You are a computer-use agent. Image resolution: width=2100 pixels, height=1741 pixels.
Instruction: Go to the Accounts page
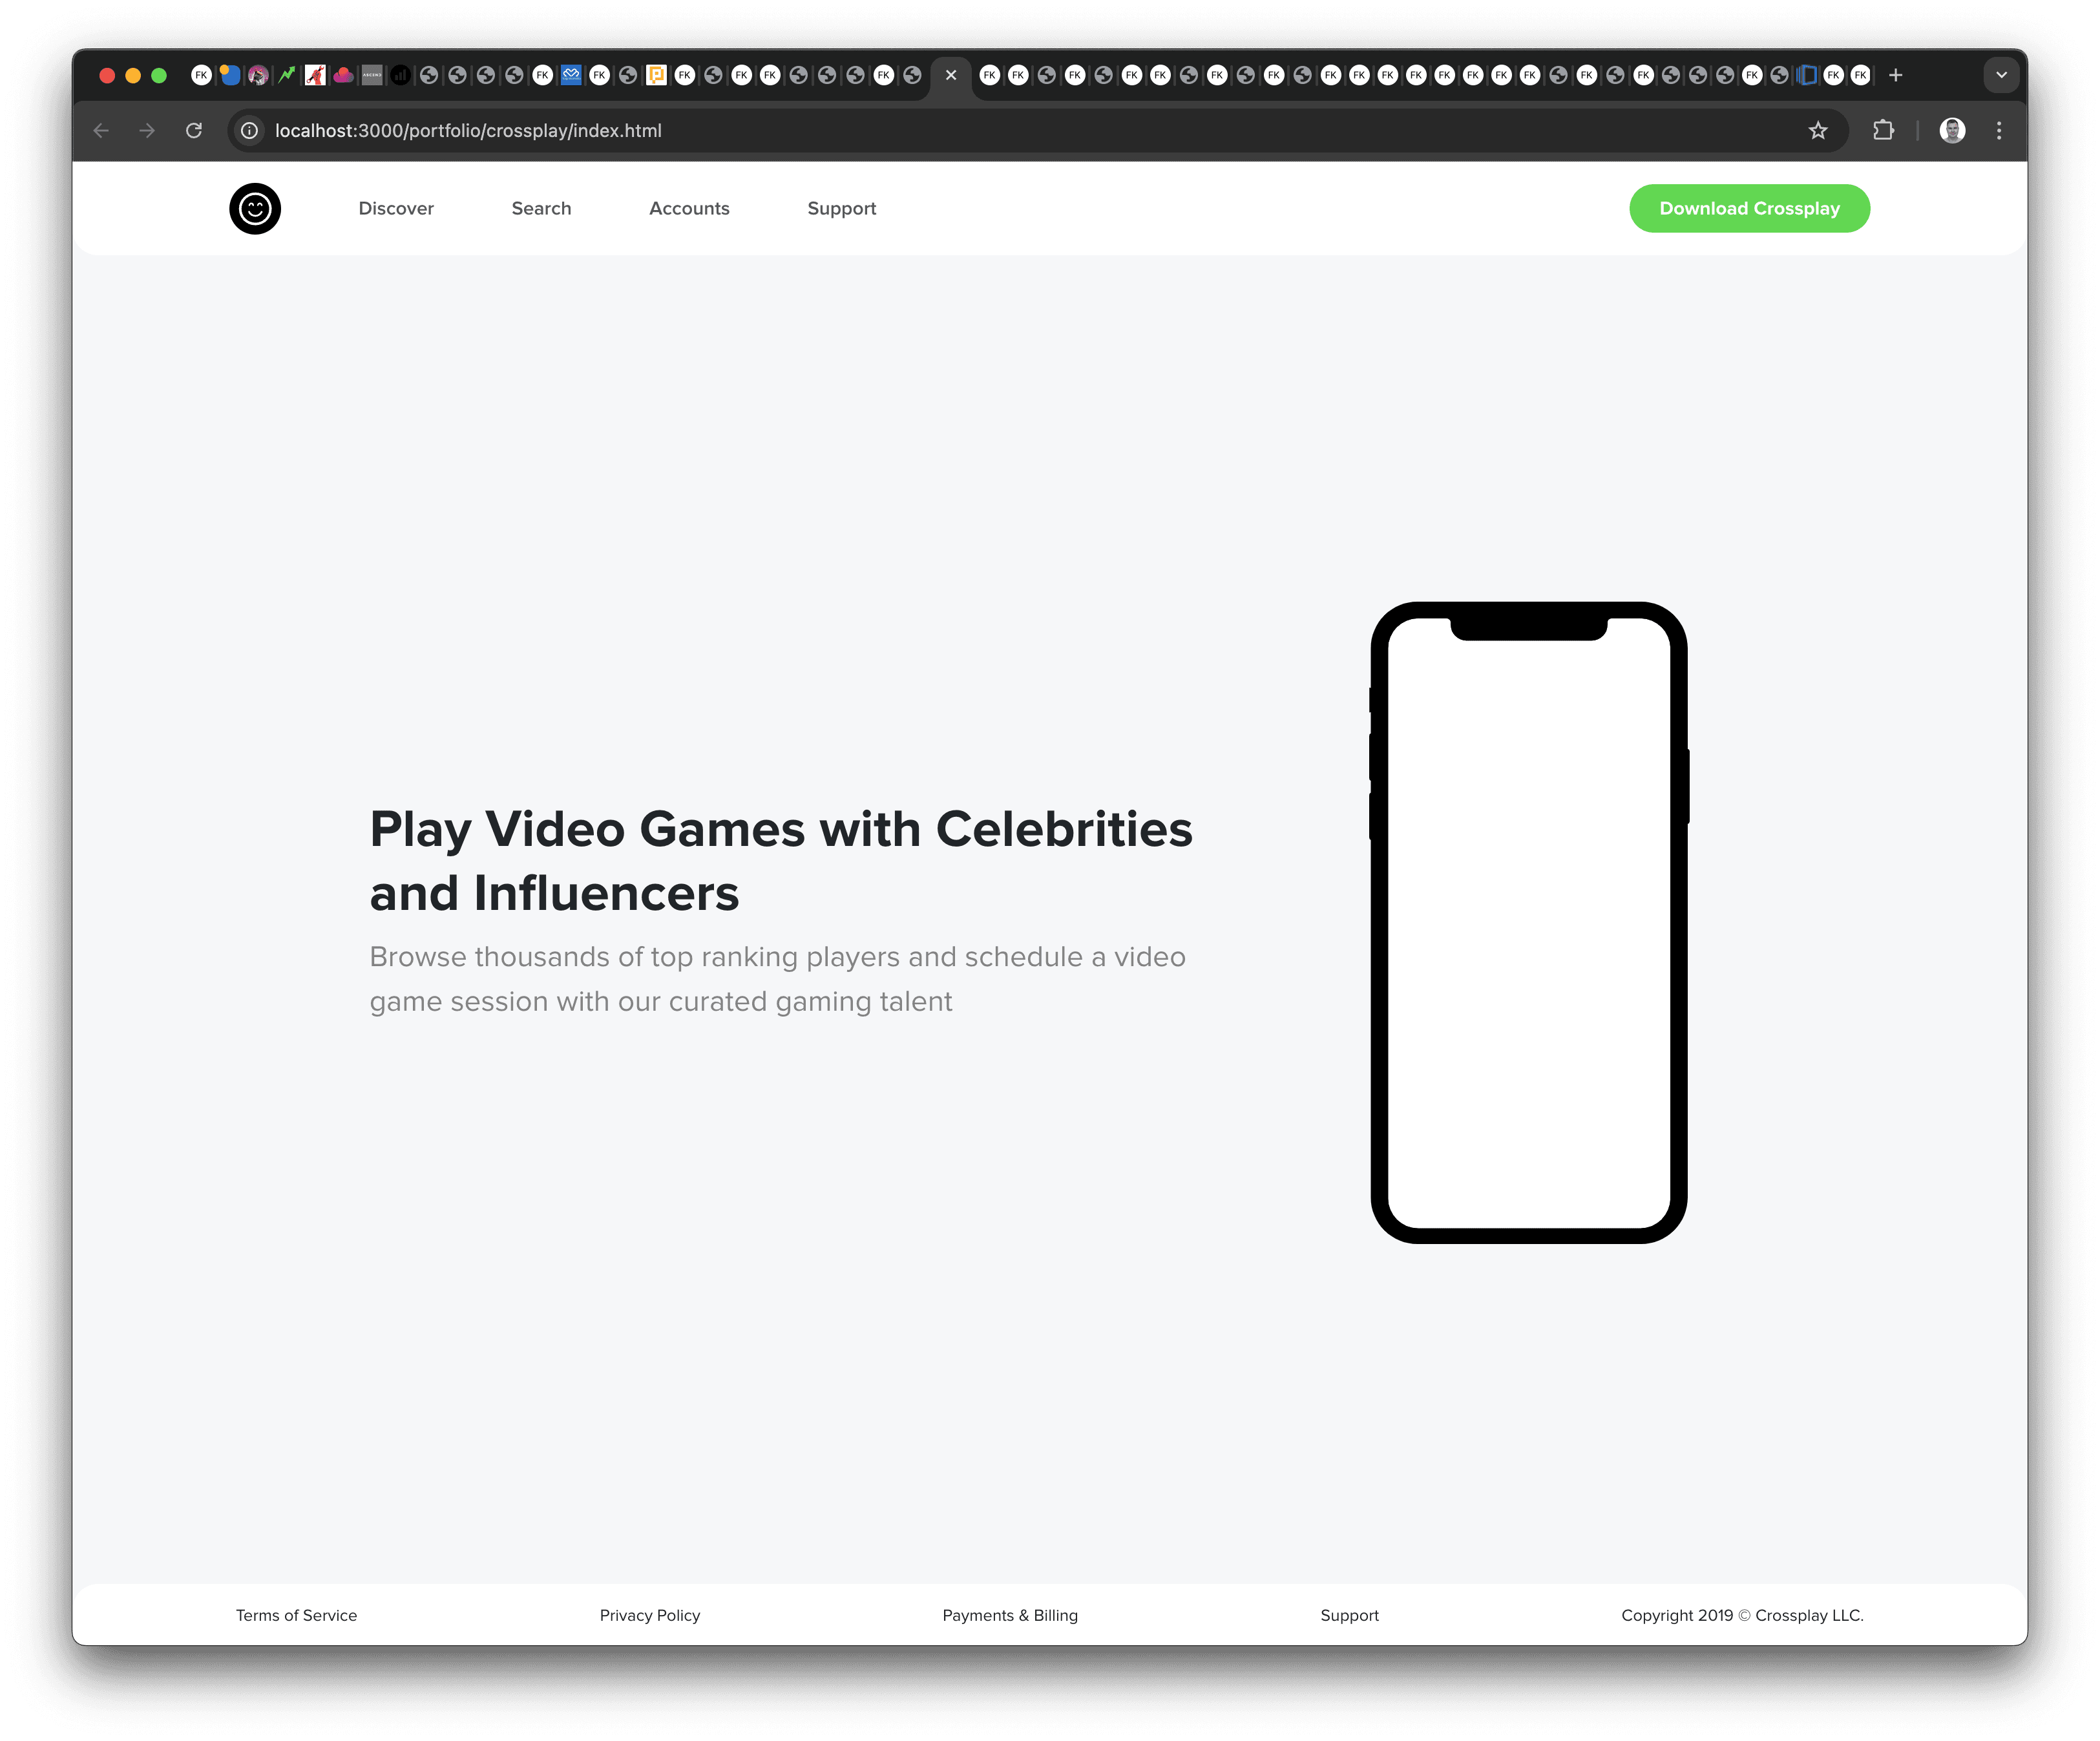click(x=689, y=209)
